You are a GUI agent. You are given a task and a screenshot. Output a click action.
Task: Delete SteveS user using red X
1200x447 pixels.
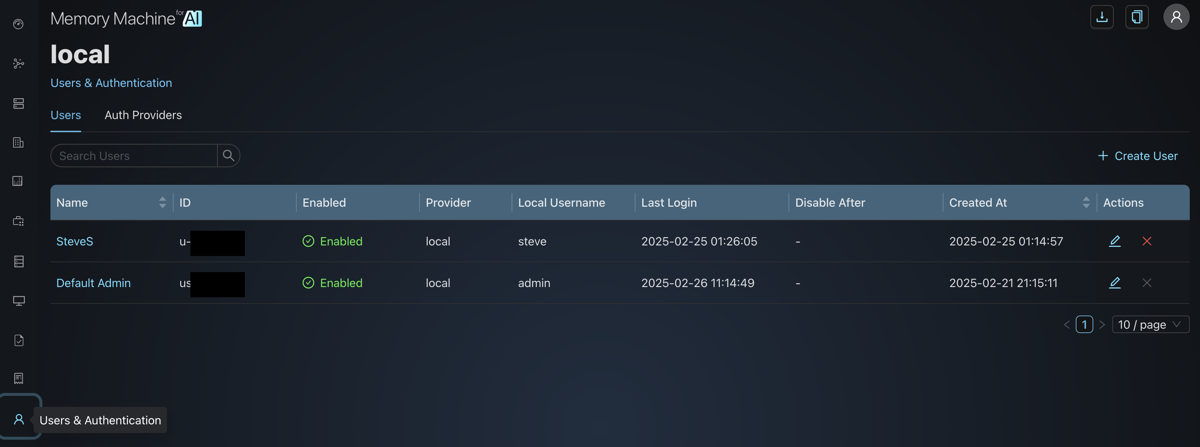tap(1147, 241)
